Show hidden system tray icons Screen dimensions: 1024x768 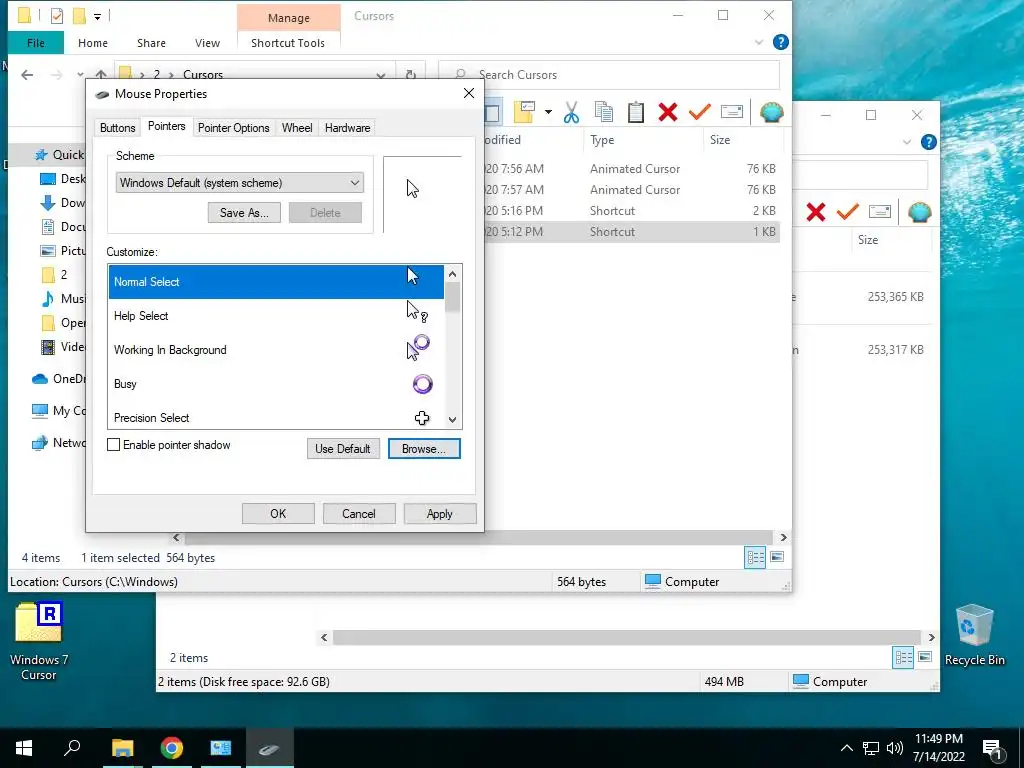[x=846, y=748]
